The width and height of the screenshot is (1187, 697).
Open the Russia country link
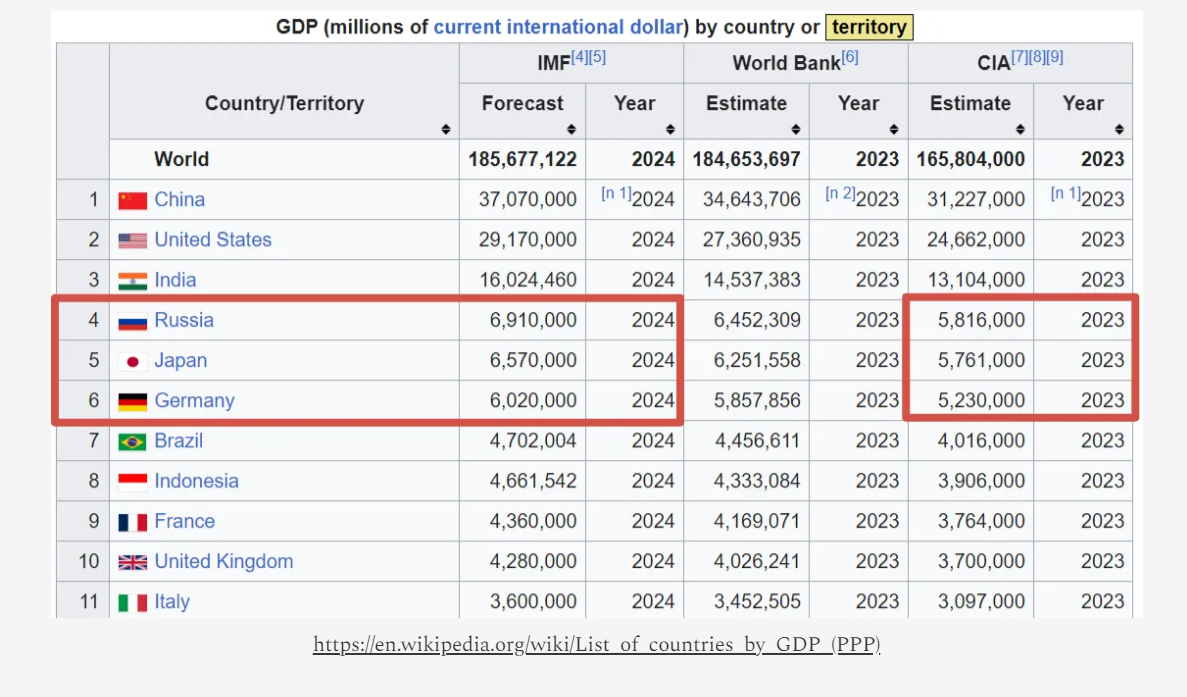click(x=184, y=319)
